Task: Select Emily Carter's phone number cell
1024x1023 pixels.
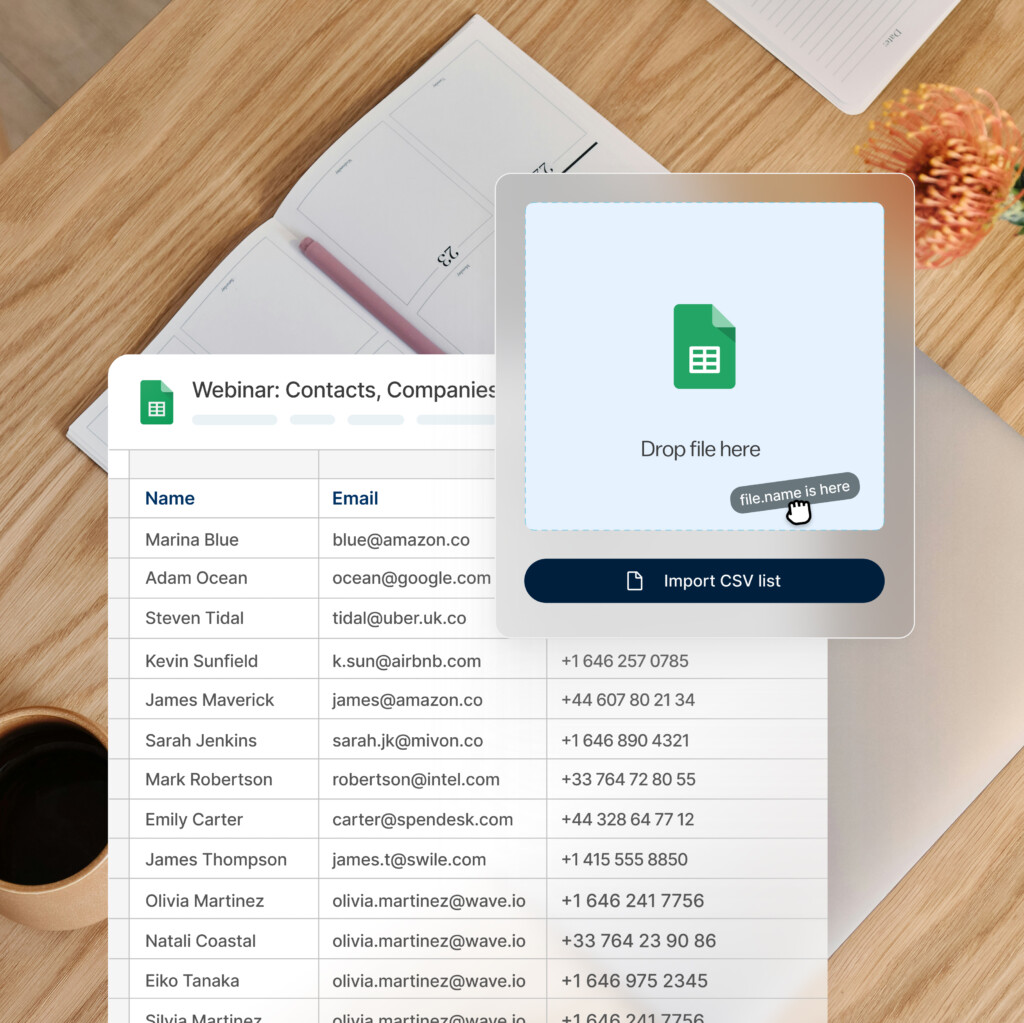Action: pos(627,819)
